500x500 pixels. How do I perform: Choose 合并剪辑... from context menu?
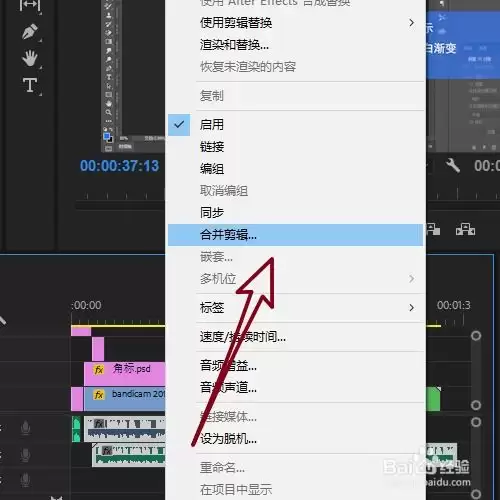click(295, 235)
